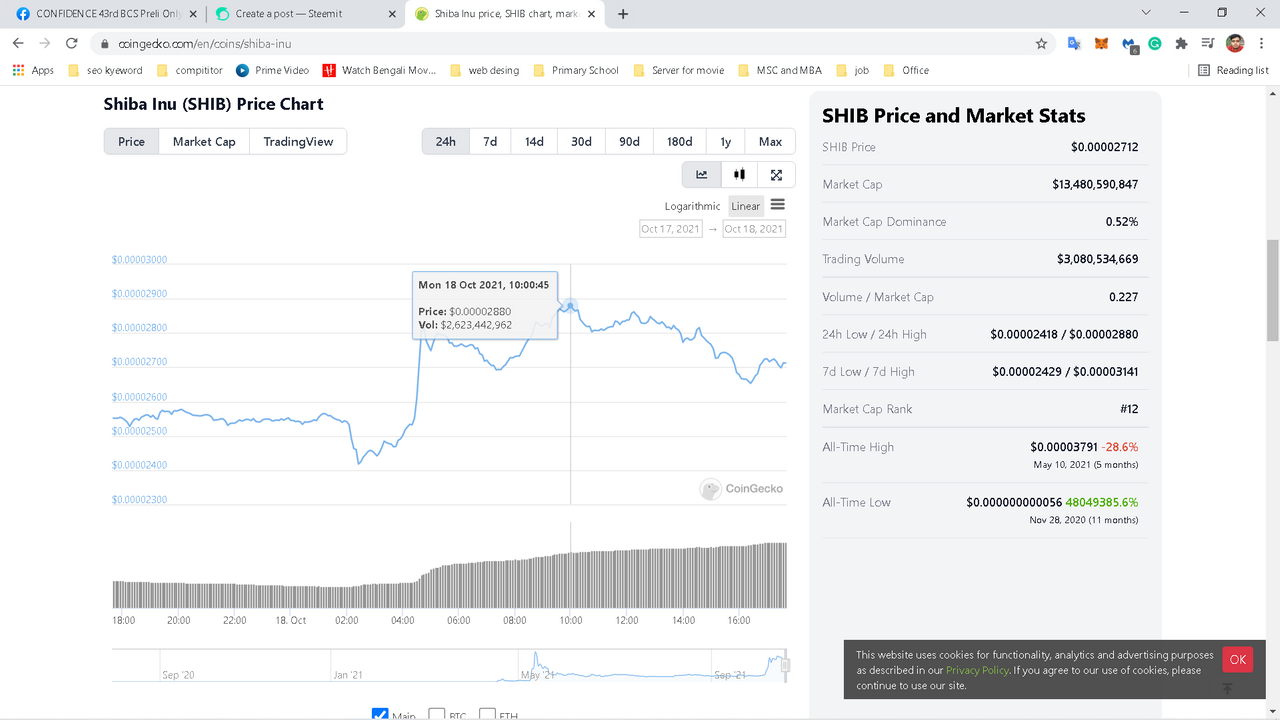The height and width of the screenshot is (720, 1280).
Task: Open the Apps grid shortcut
Action: (33, 70)
